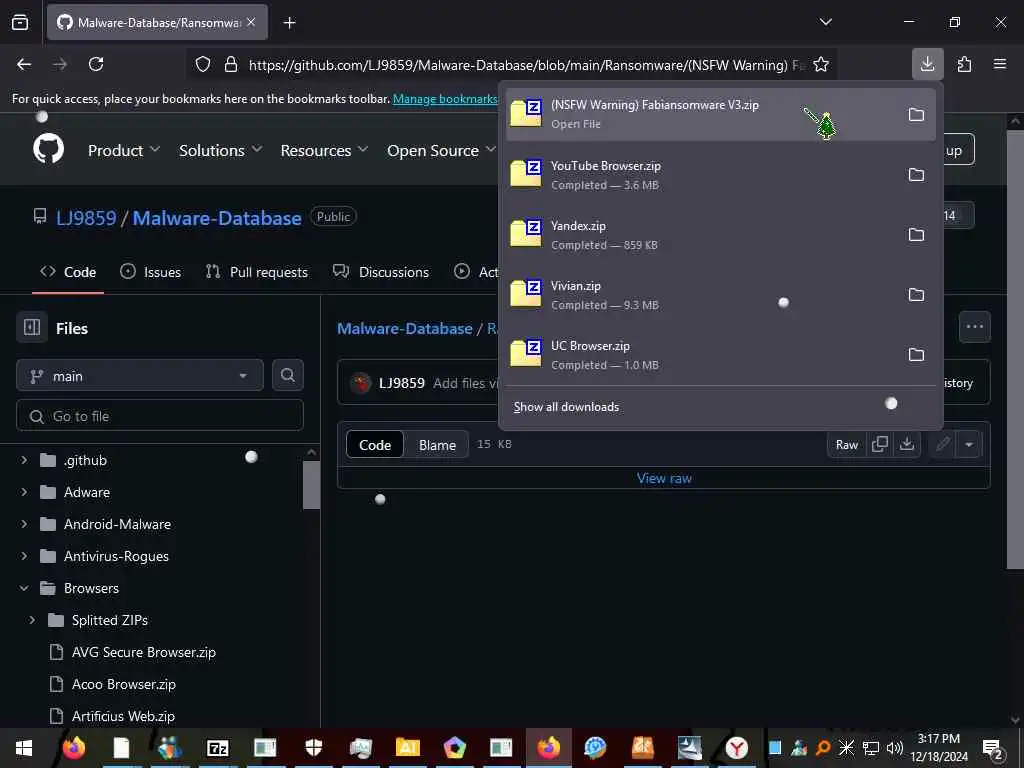The width and height of the screenshot is (1024, 768).
Task: Close the Malware-Database tab
Action: point(251,22)
